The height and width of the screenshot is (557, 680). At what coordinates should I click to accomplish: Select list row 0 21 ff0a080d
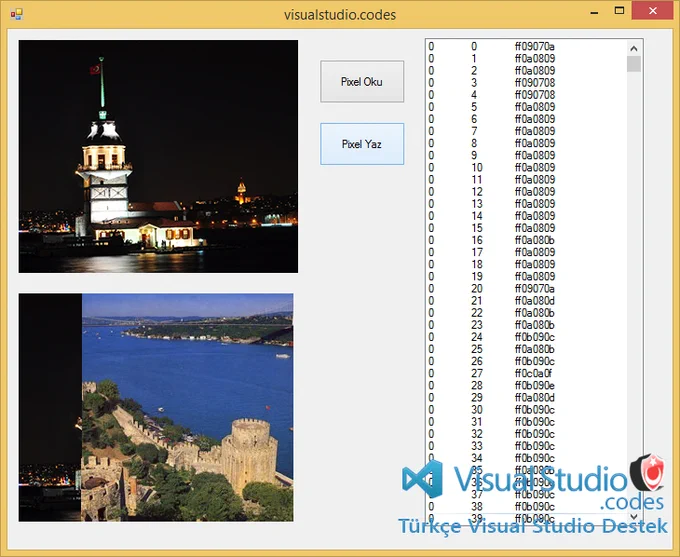[x=526, y=301]
